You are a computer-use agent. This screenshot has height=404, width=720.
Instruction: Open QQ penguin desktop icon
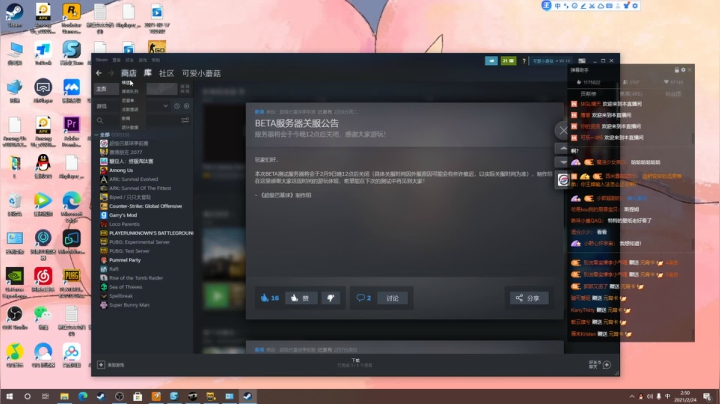[43, 166]
